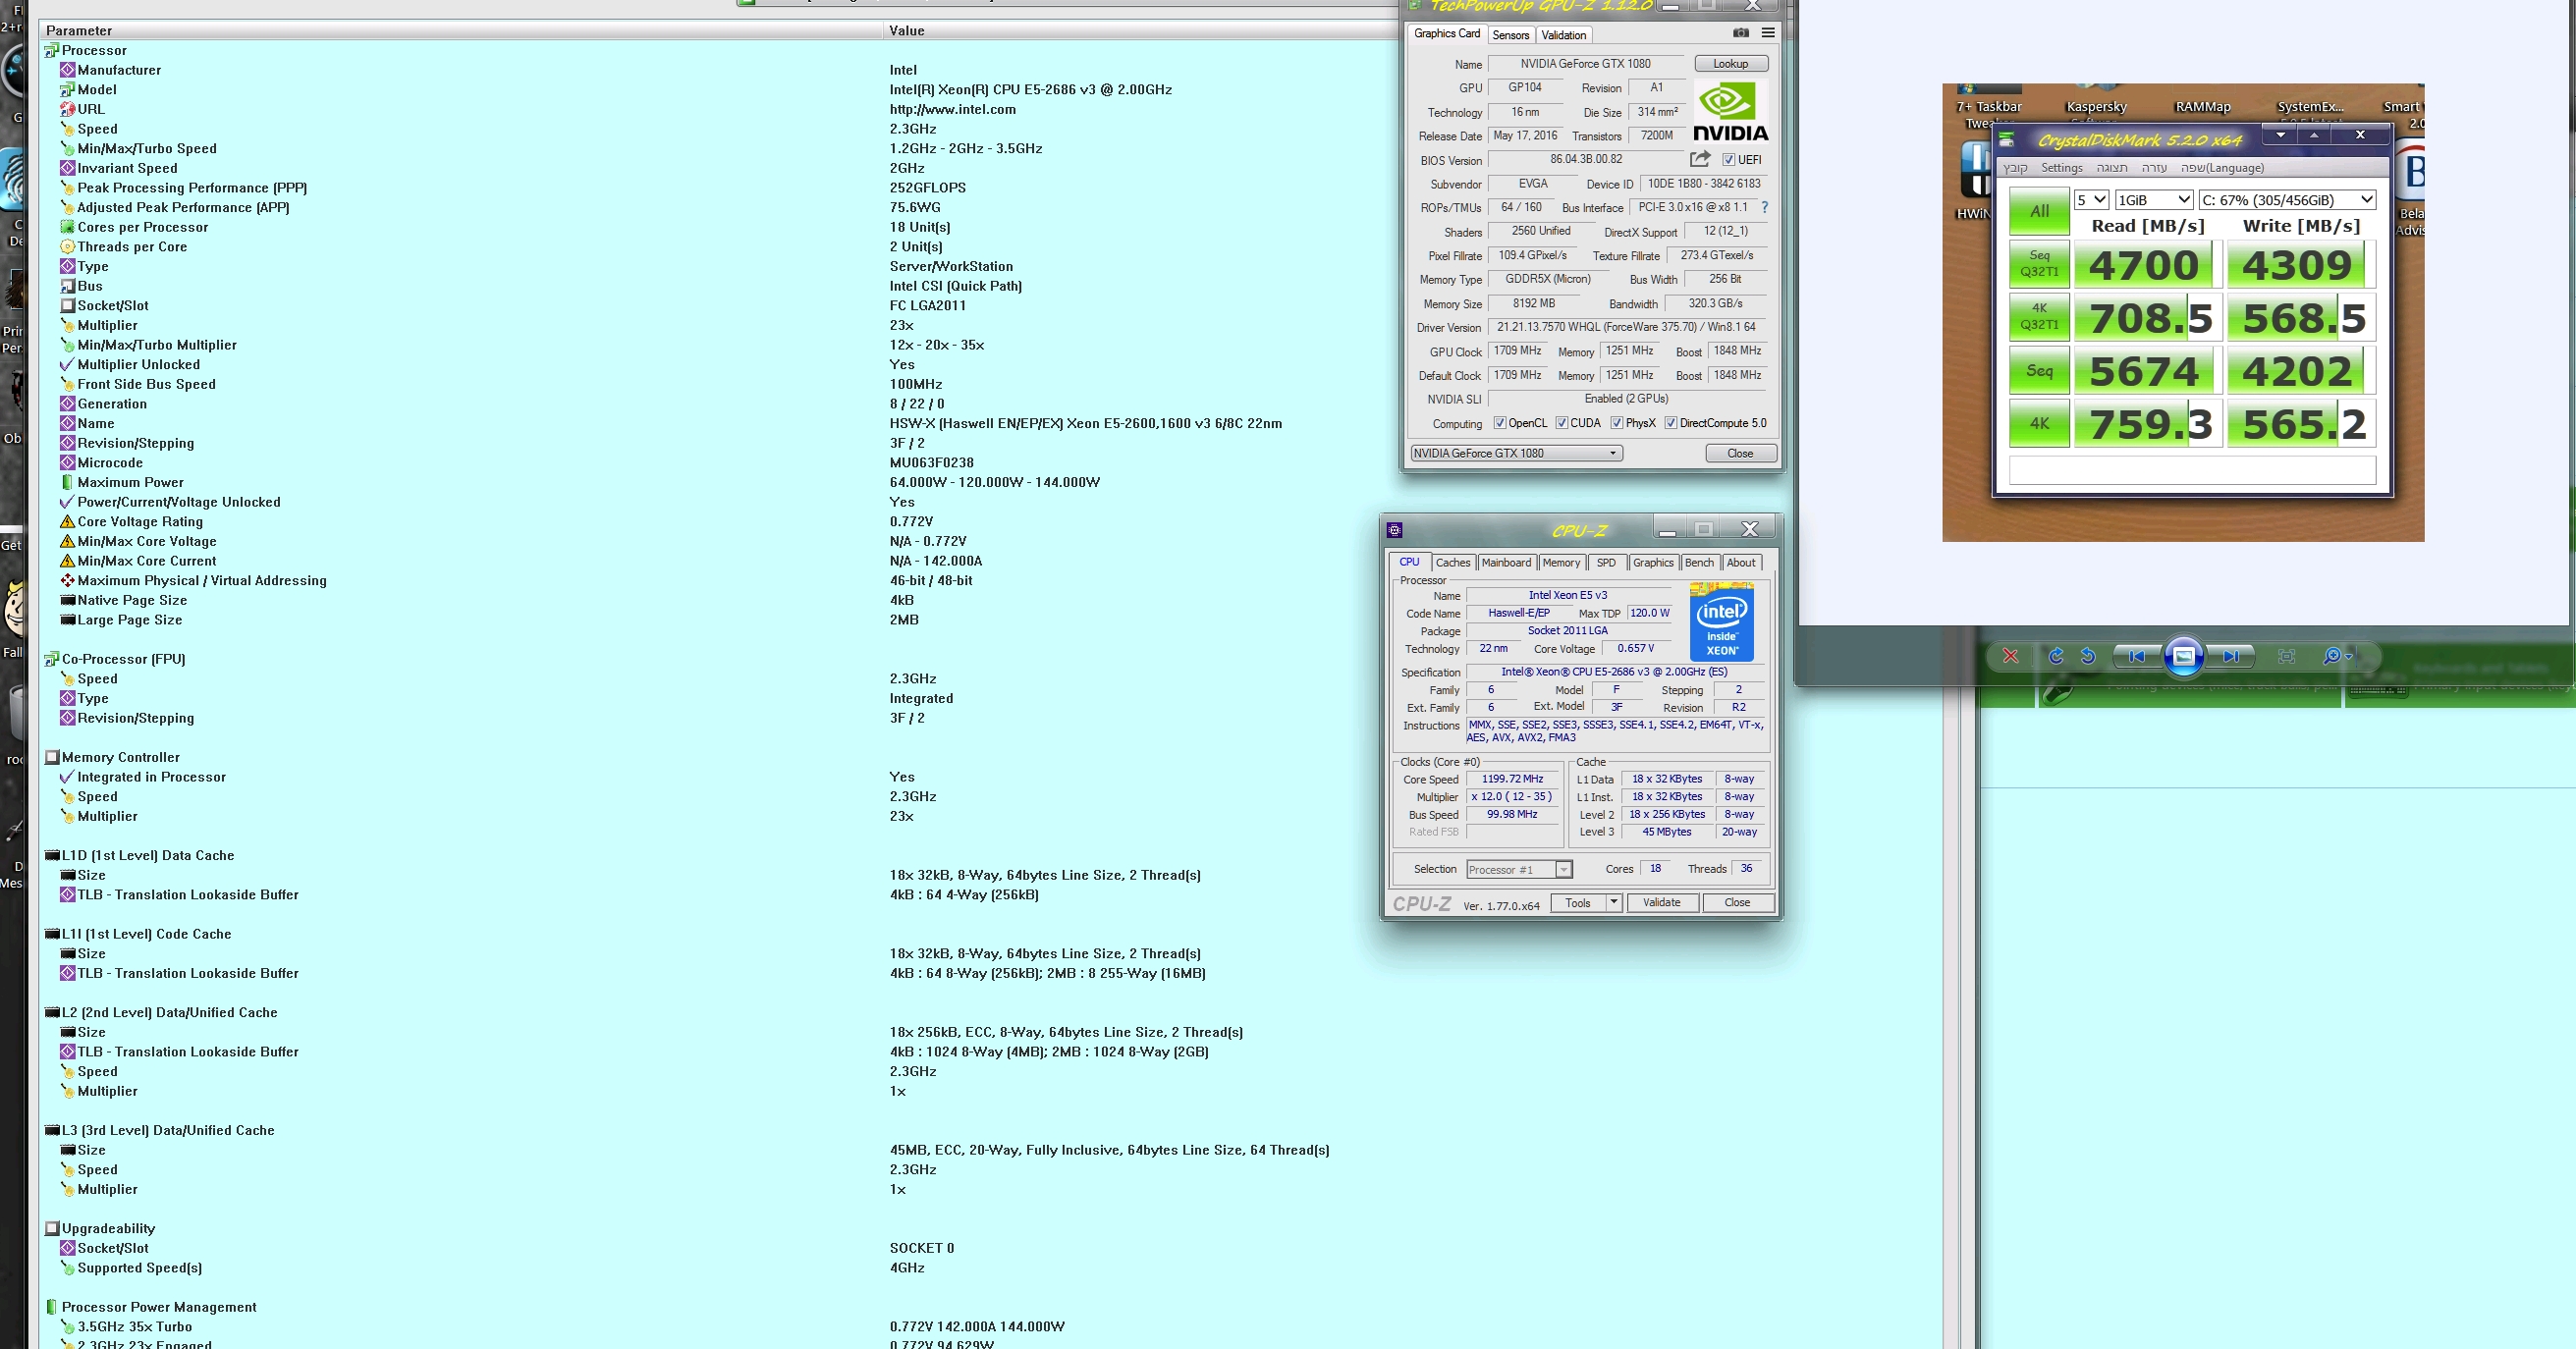Click the Socket/Slot icon under Processor

pos(67,306)
